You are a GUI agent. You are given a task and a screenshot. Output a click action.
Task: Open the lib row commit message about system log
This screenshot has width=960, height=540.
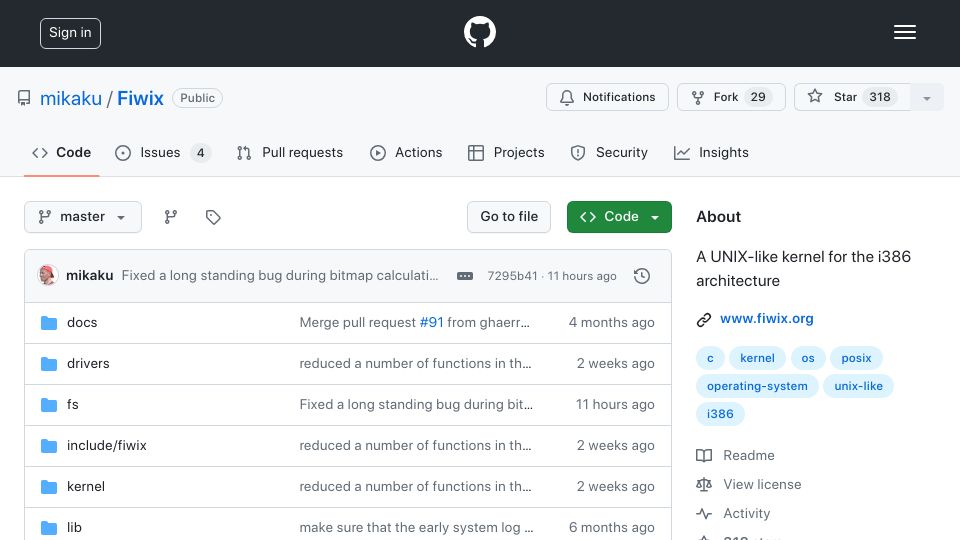(x=416, y=528)
